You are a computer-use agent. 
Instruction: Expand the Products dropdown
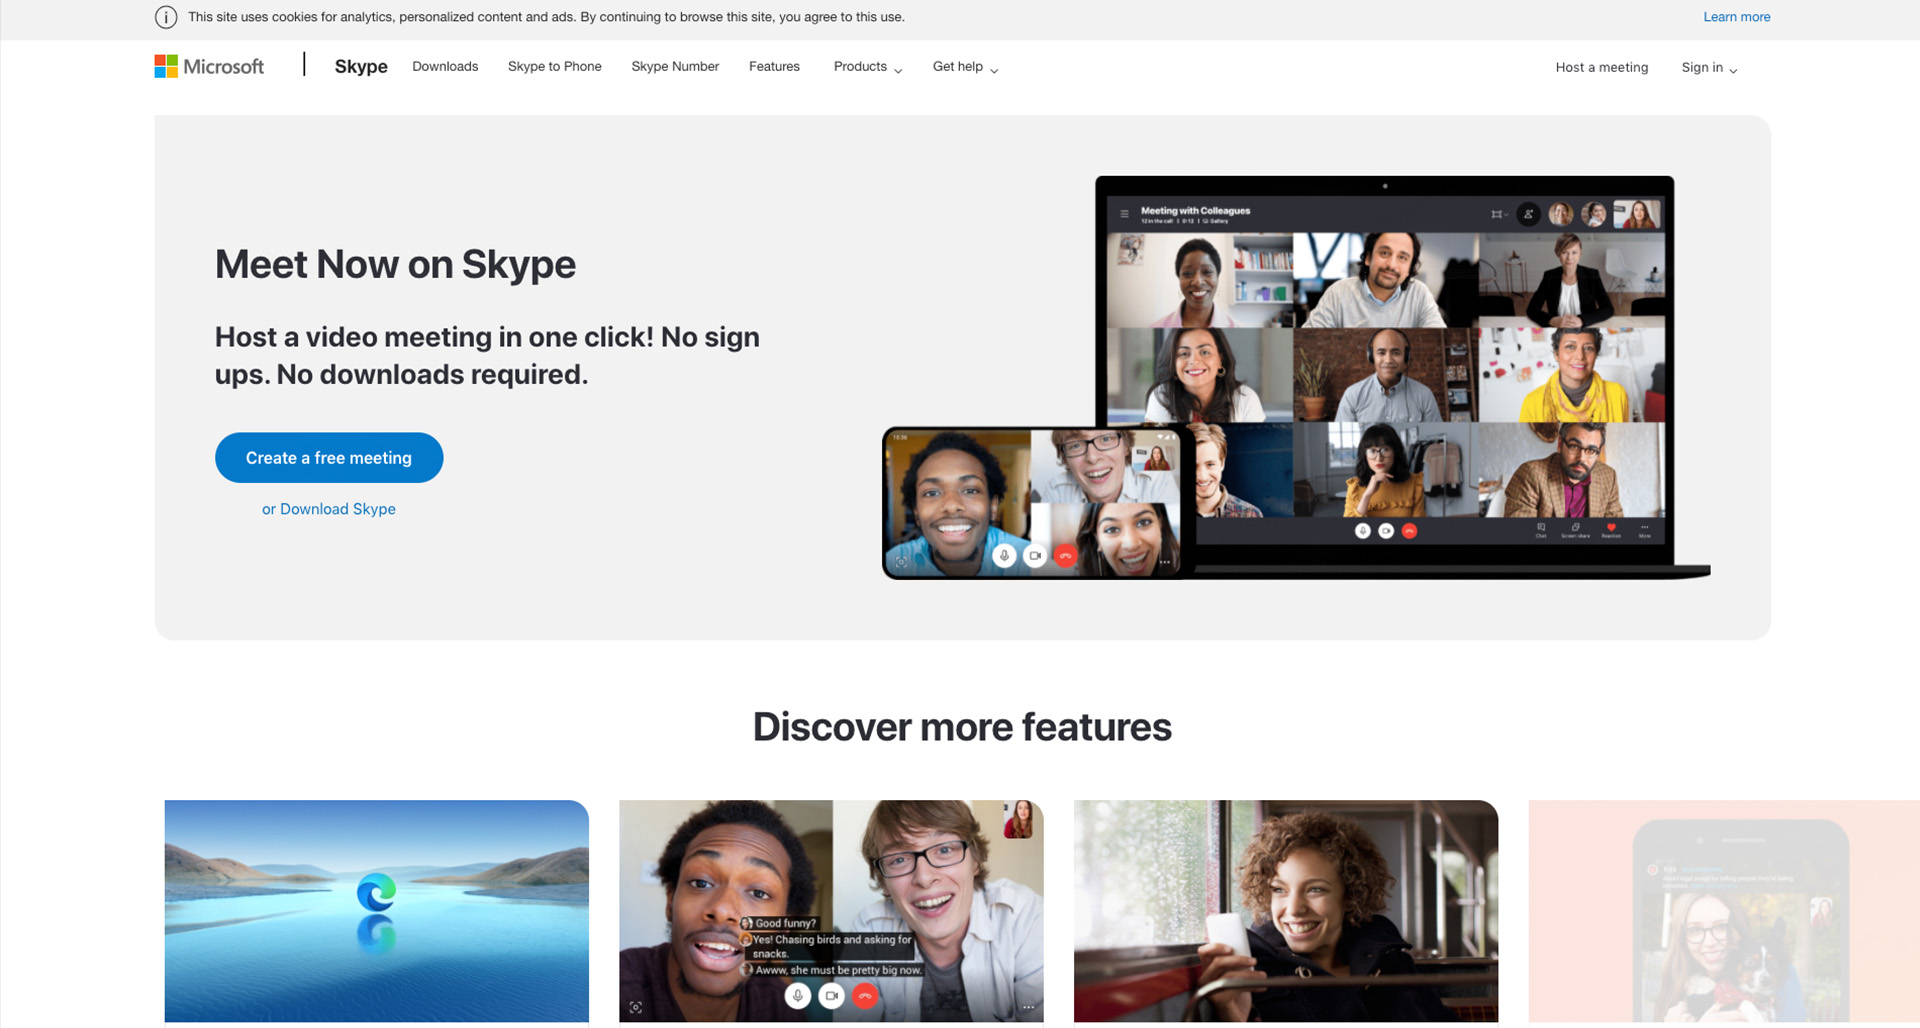click(x=868, y=67)
